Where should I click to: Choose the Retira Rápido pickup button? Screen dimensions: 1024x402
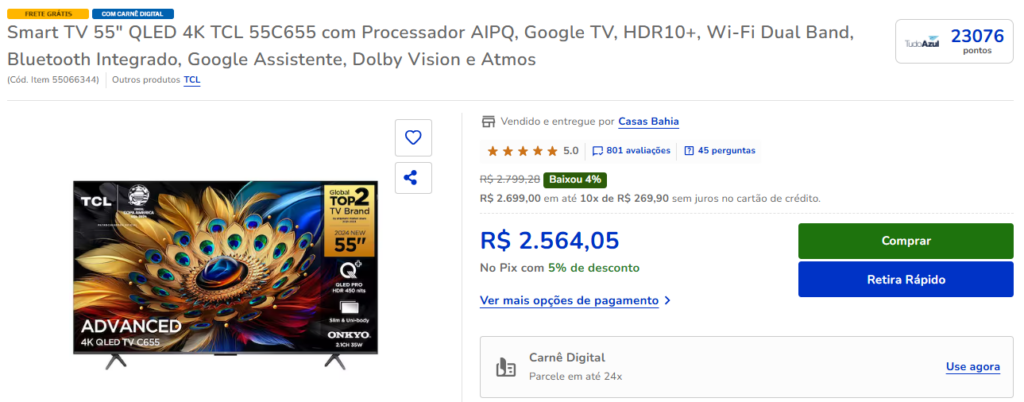click(906, 279)
